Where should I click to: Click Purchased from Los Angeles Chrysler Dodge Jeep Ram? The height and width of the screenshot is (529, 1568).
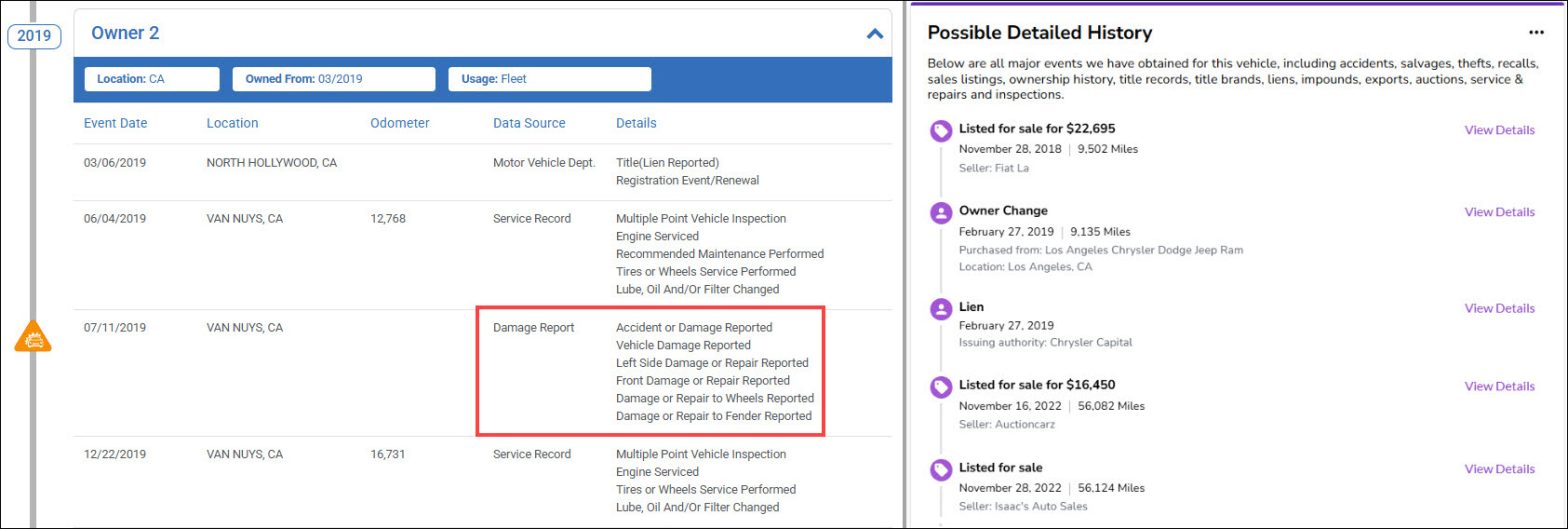coord(1101,250)
